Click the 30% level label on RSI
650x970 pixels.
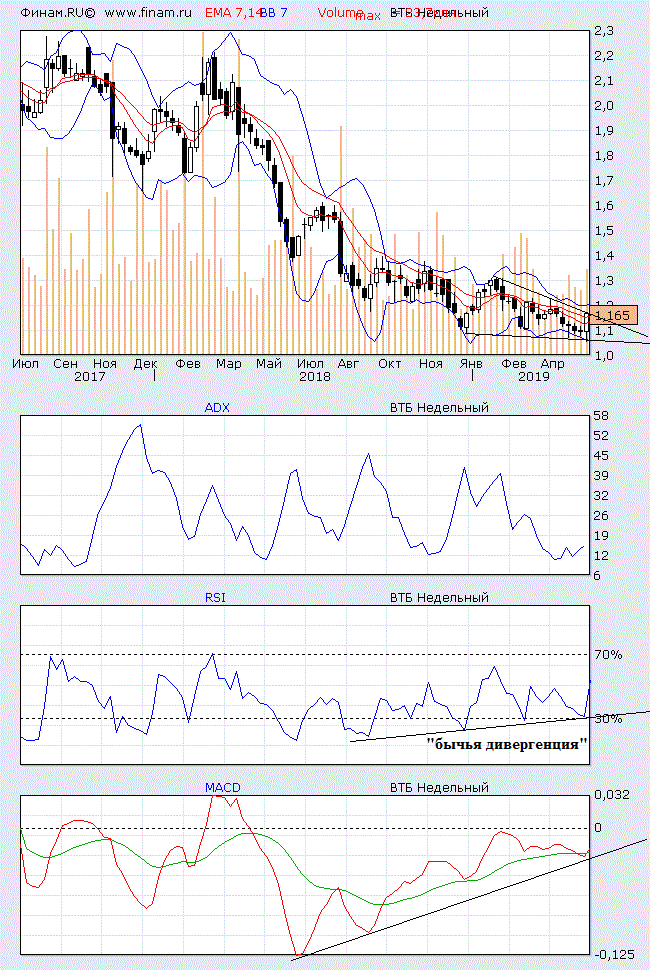[608, 719]
